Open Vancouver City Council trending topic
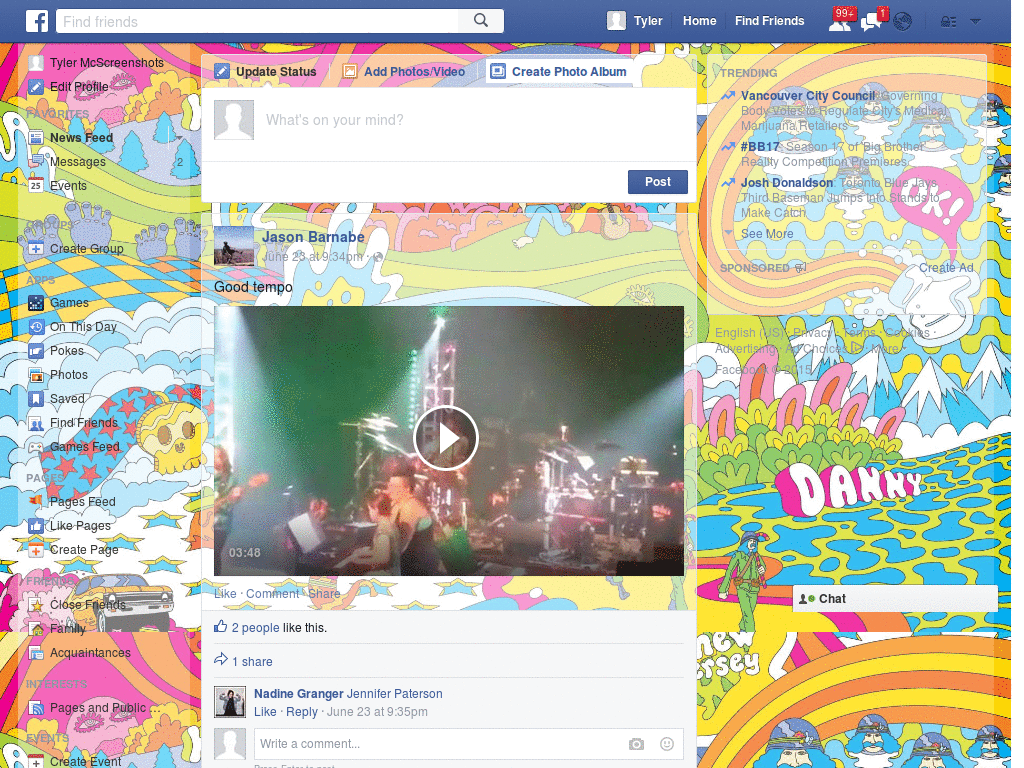Image resolution: width=1024 pixels, height=768 pixels. [807, 96]
